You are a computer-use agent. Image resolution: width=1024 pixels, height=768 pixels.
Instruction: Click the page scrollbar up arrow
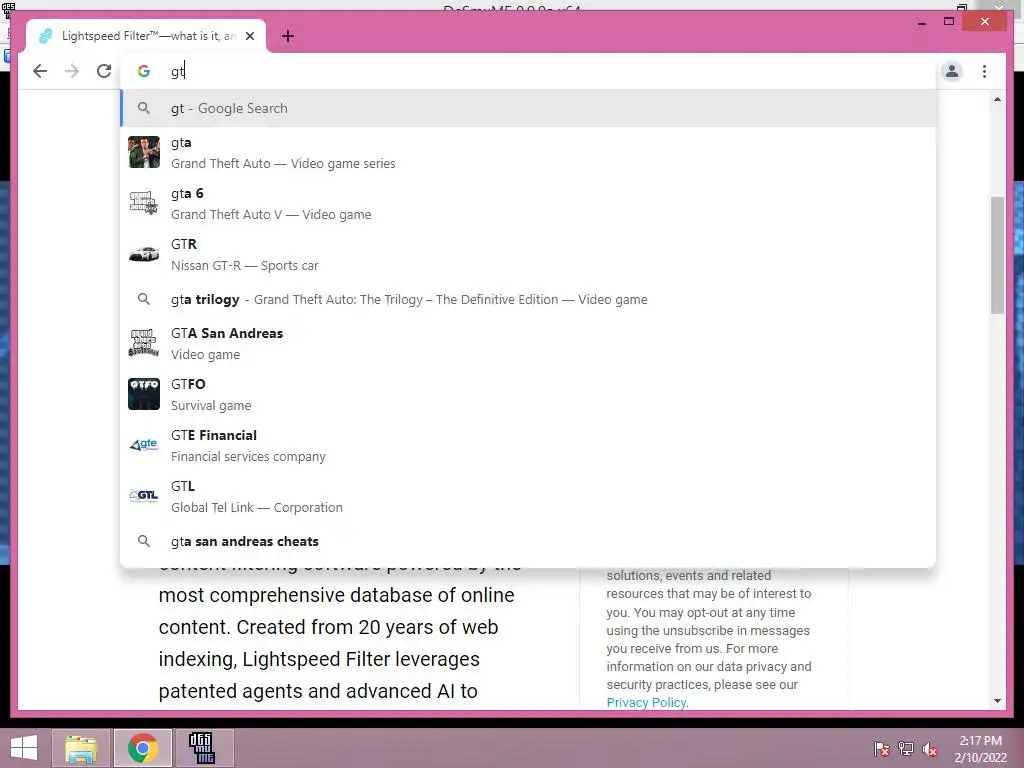[x=997, y=99]
